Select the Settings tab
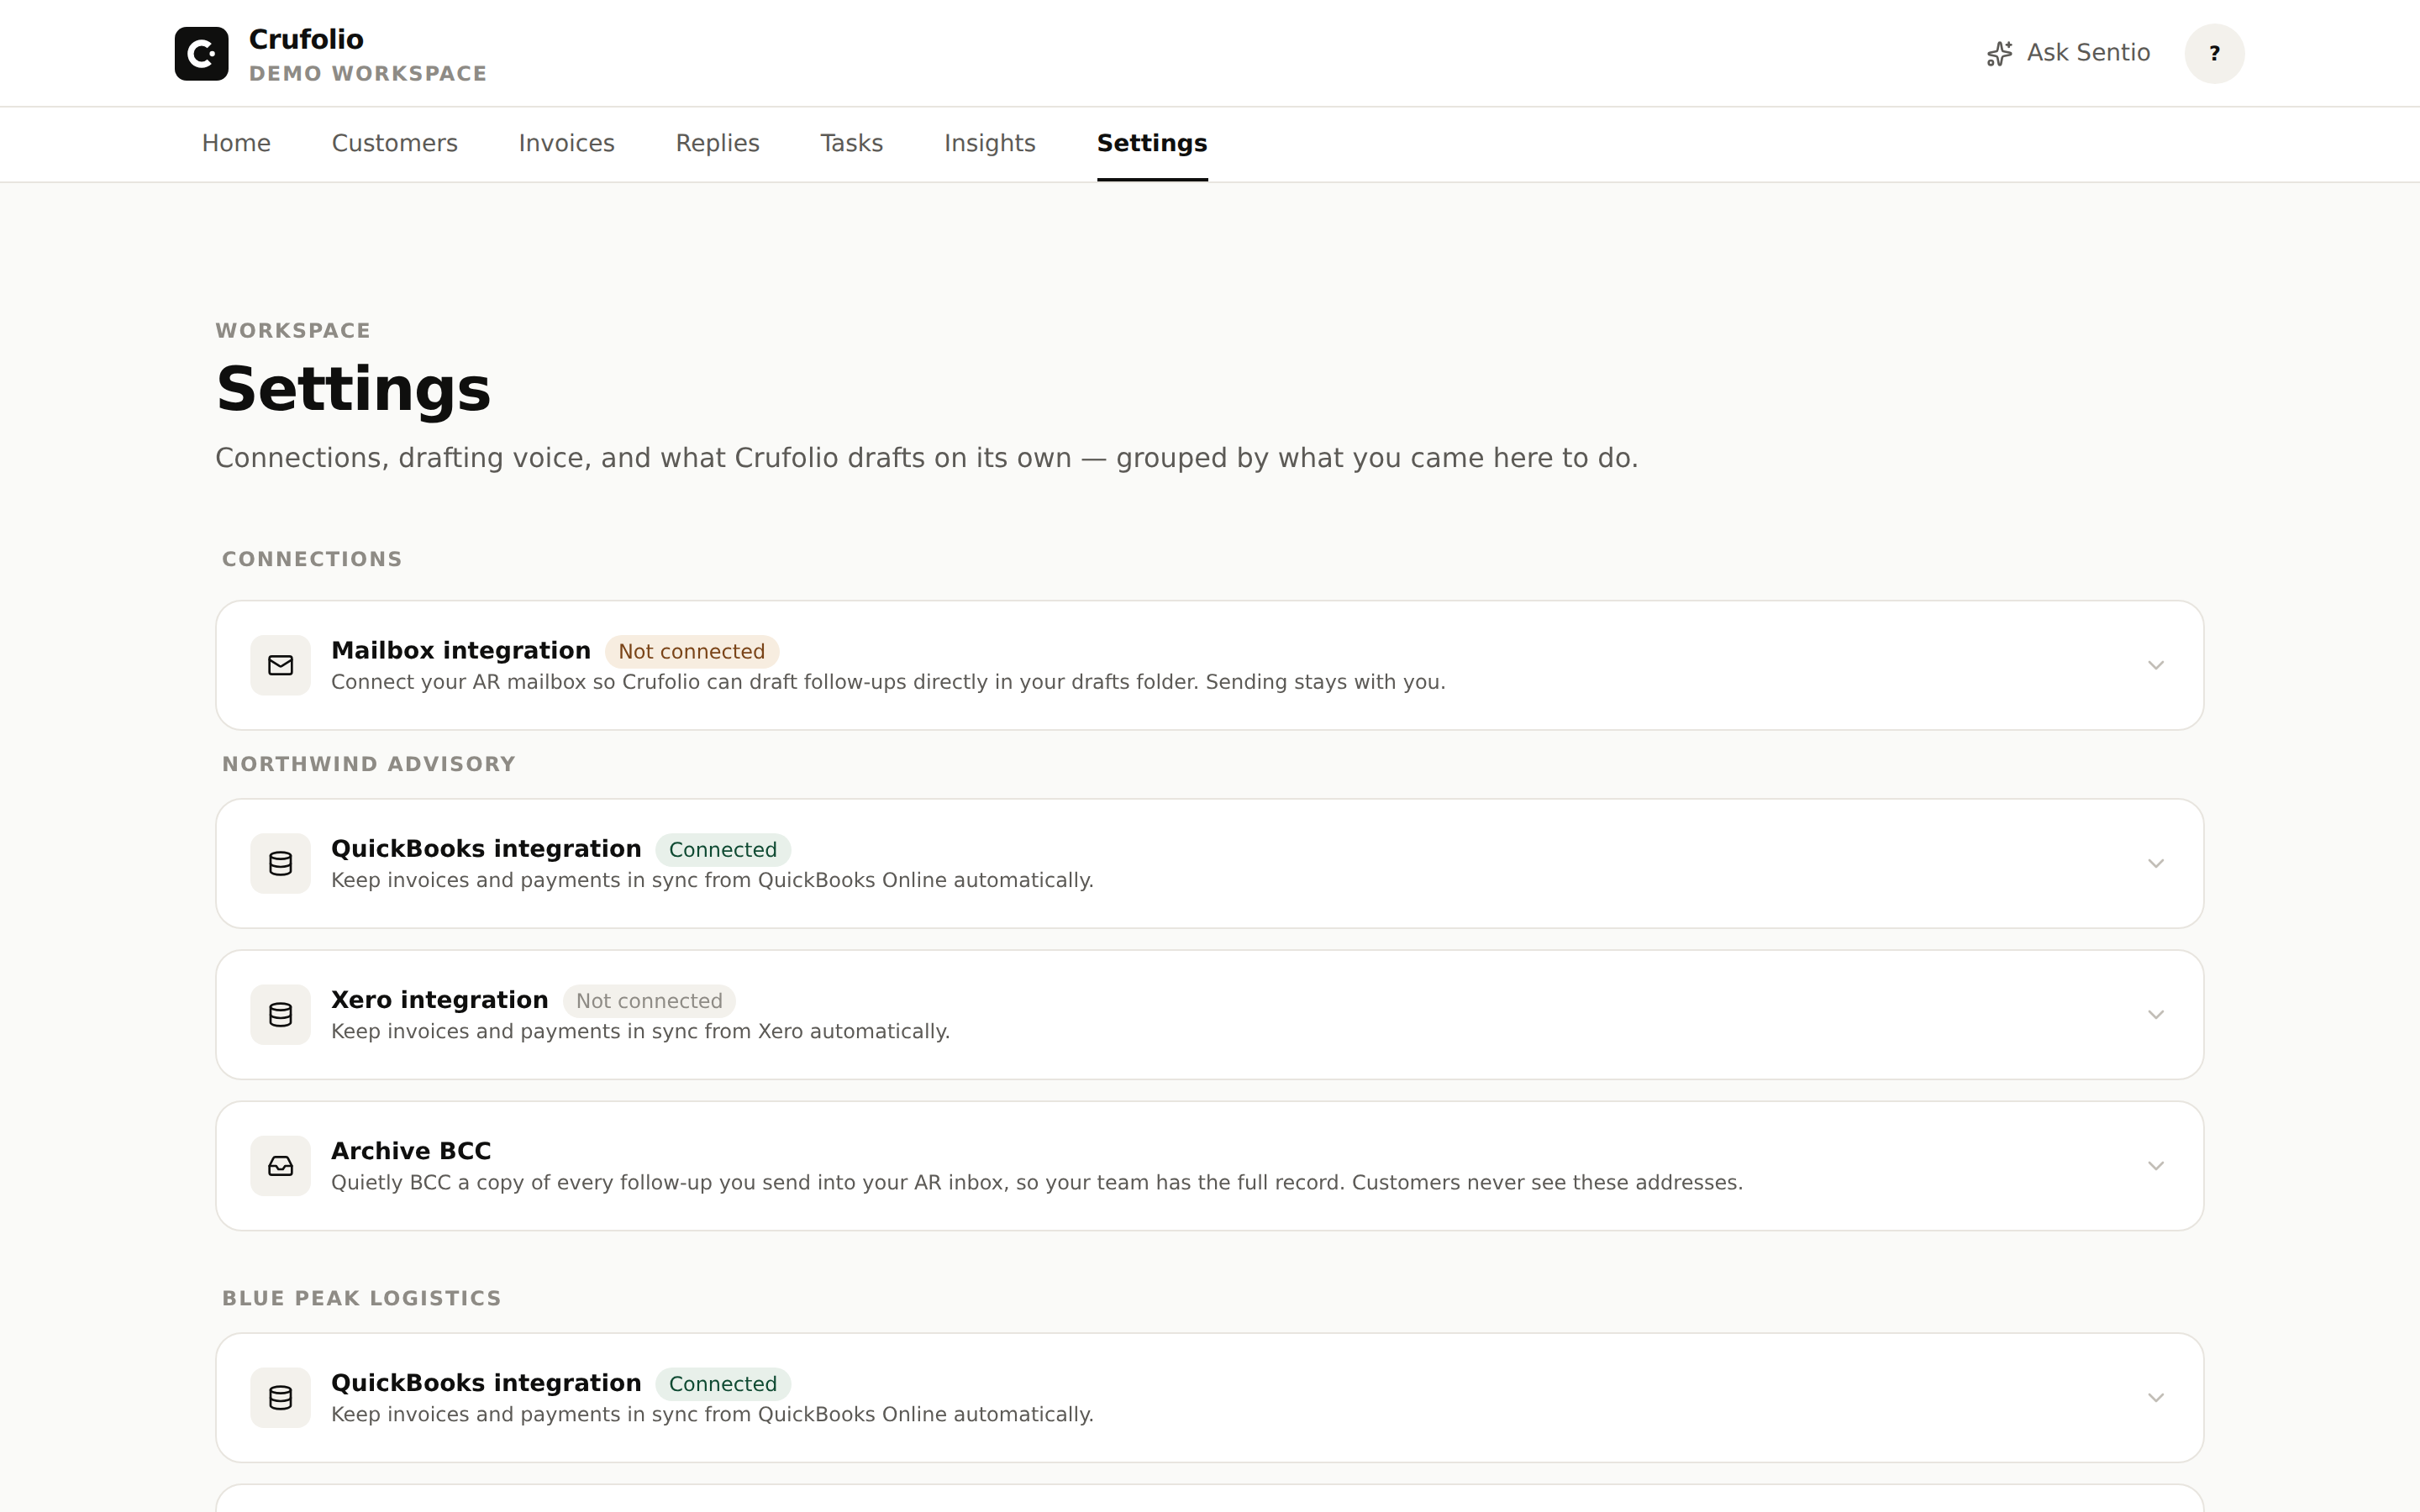 point(1152,143)
